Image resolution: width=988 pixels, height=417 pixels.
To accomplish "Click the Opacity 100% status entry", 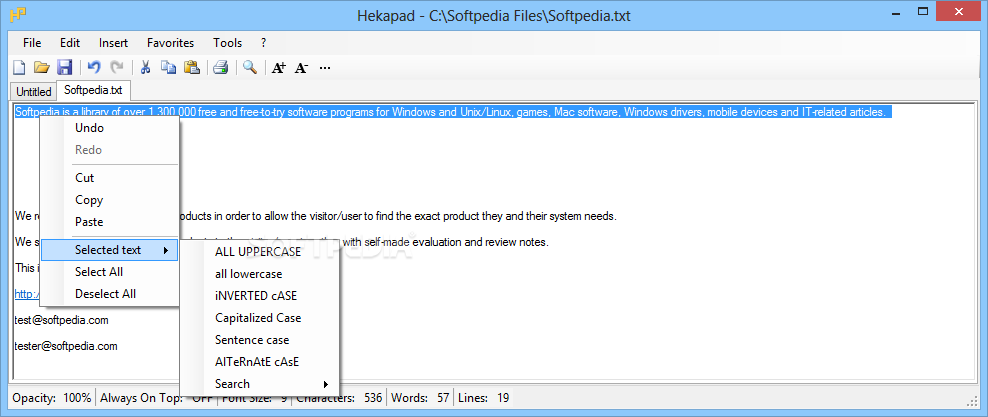I will pos(52,397).
